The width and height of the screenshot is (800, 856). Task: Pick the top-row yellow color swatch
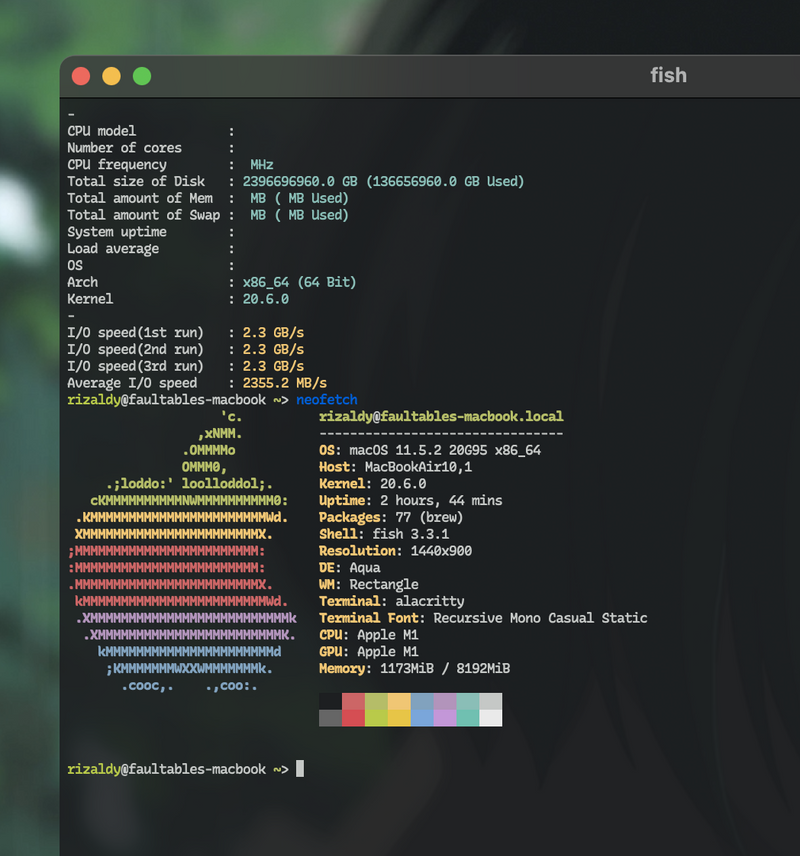(x=399, y=701)
